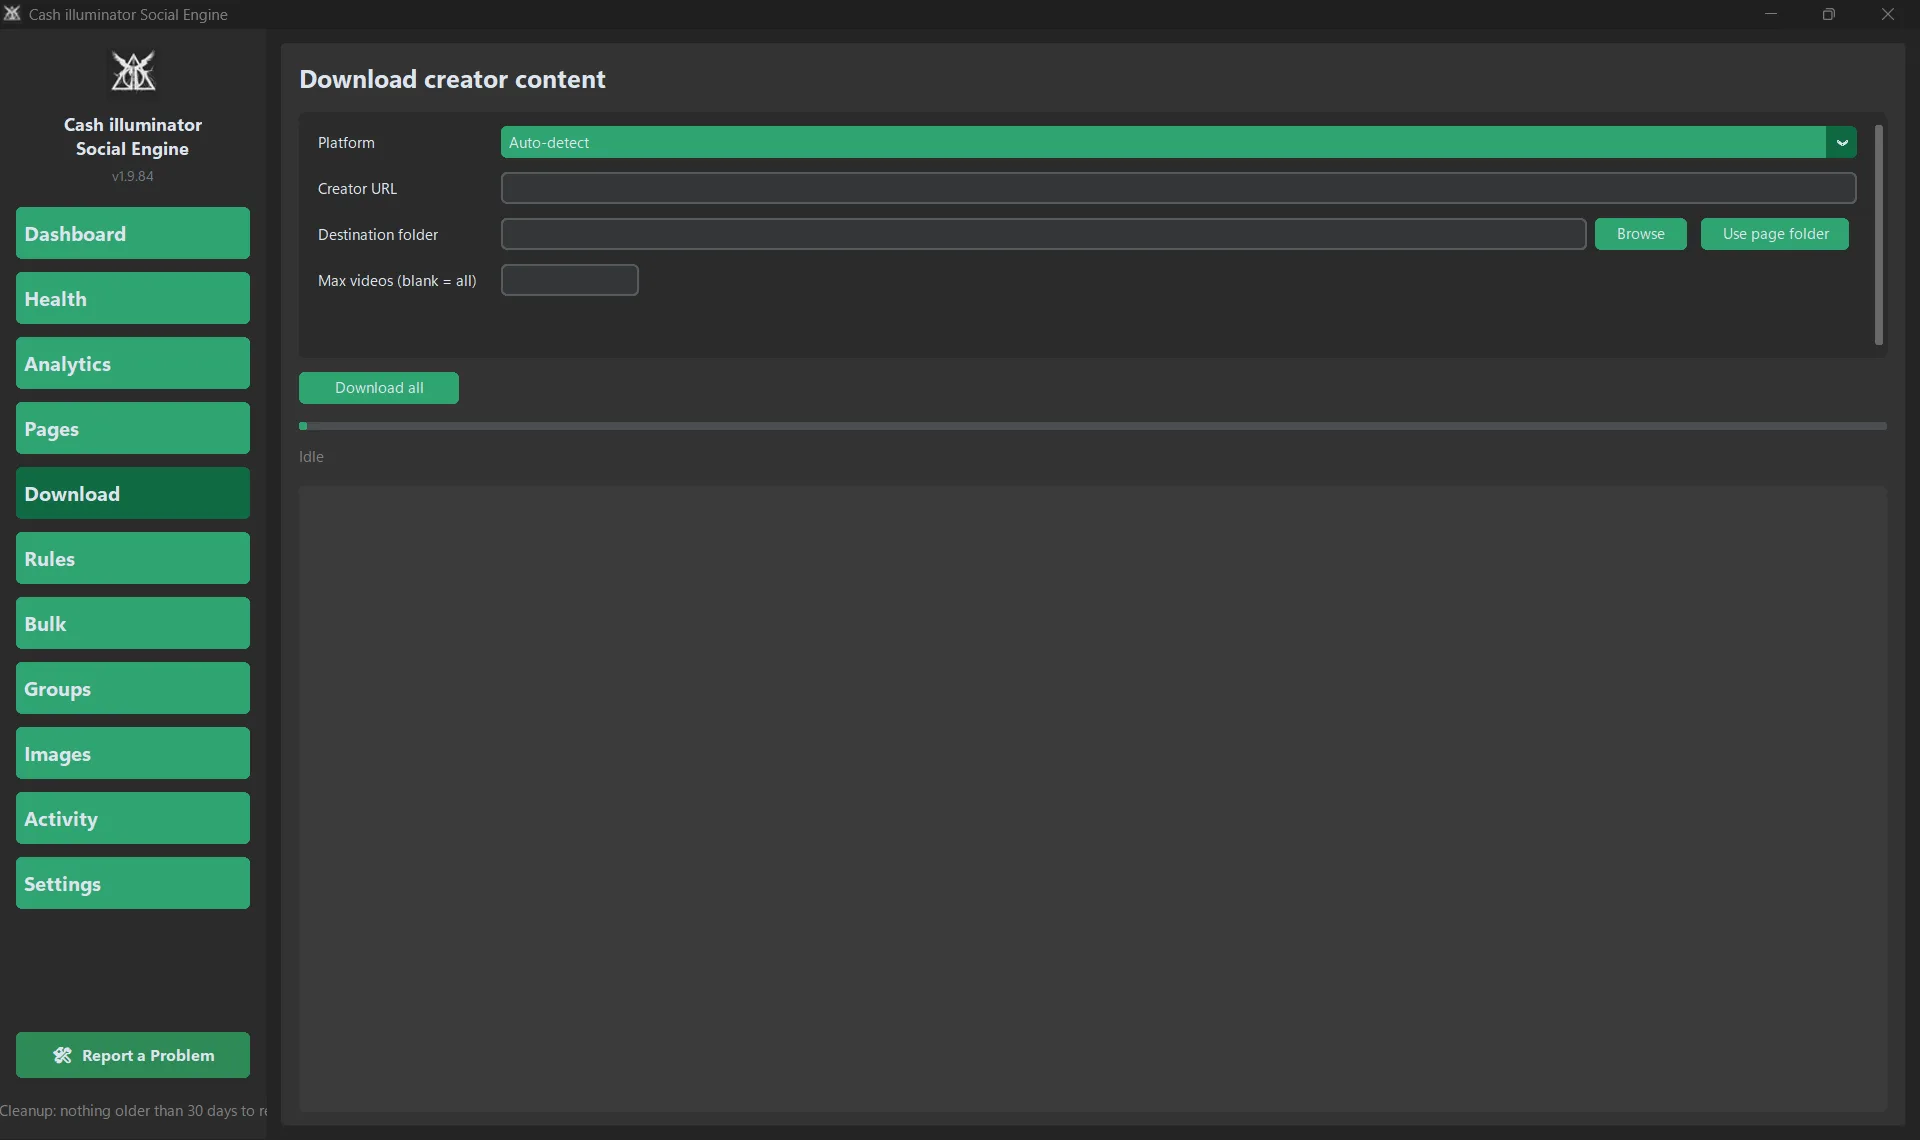Switch to the Analytics section
1920x1140 pixels.
click(133, 363)
